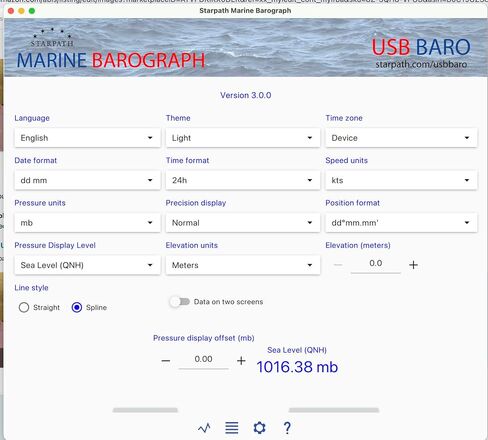Expand Pressure Display Level dropdown
This screenshot has height=440, width=488.
(87, 265)
